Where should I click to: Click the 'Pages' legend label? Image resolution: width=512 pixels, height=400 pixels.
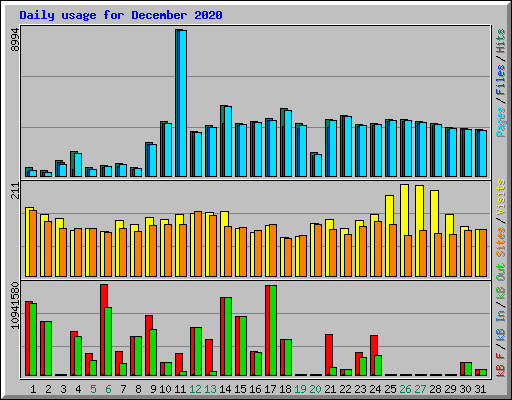[x=500, y=122]
